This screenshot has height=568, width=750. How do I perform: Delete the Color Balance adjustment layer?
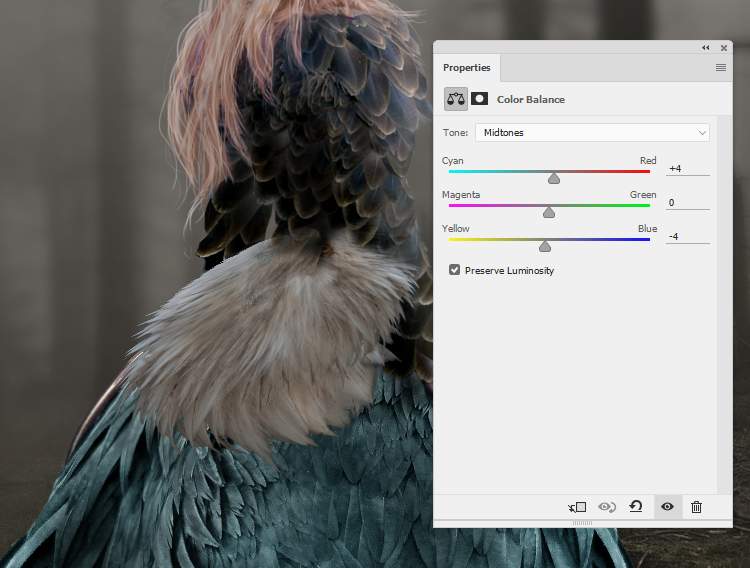coord(696,507)
